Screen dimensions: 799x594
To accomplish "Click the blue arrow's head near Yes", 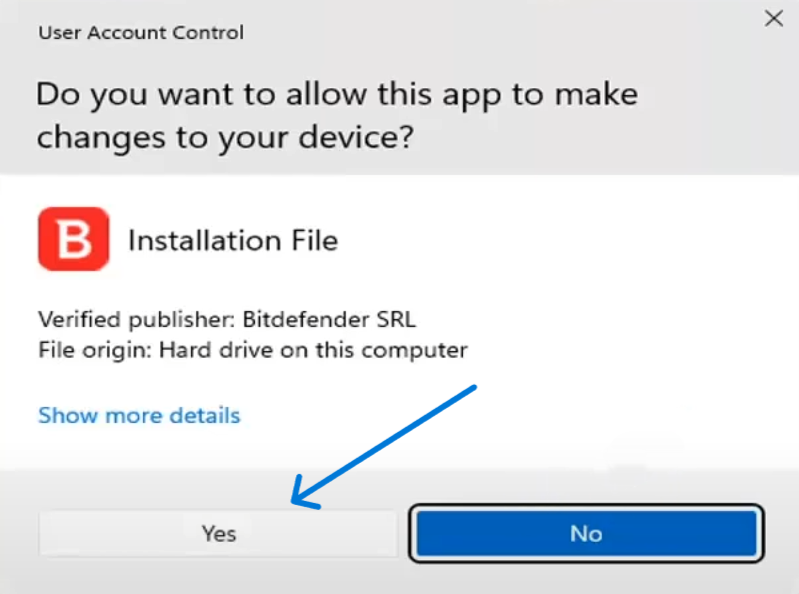I will pos(296,502).
